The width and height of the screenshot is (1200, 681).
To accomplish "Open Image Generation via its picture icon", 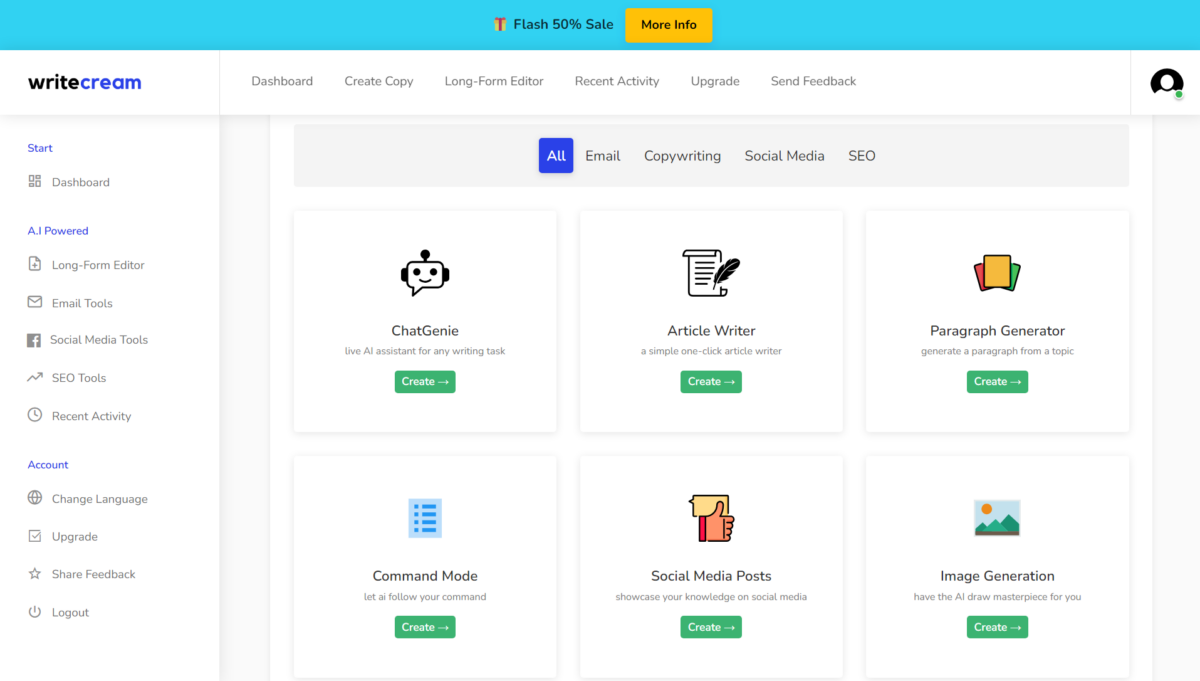I will click(x=996, y=516).
